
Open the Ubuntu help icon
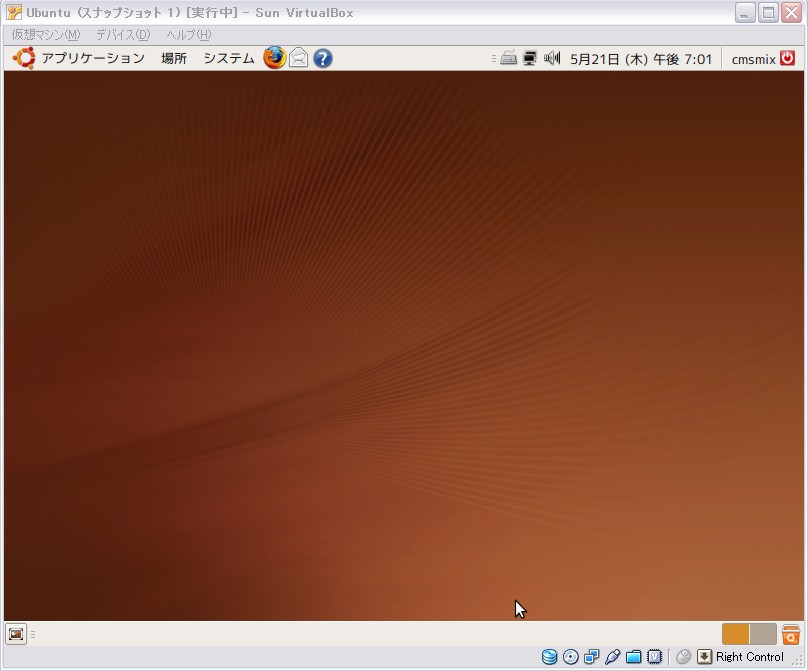coord(323,58)
